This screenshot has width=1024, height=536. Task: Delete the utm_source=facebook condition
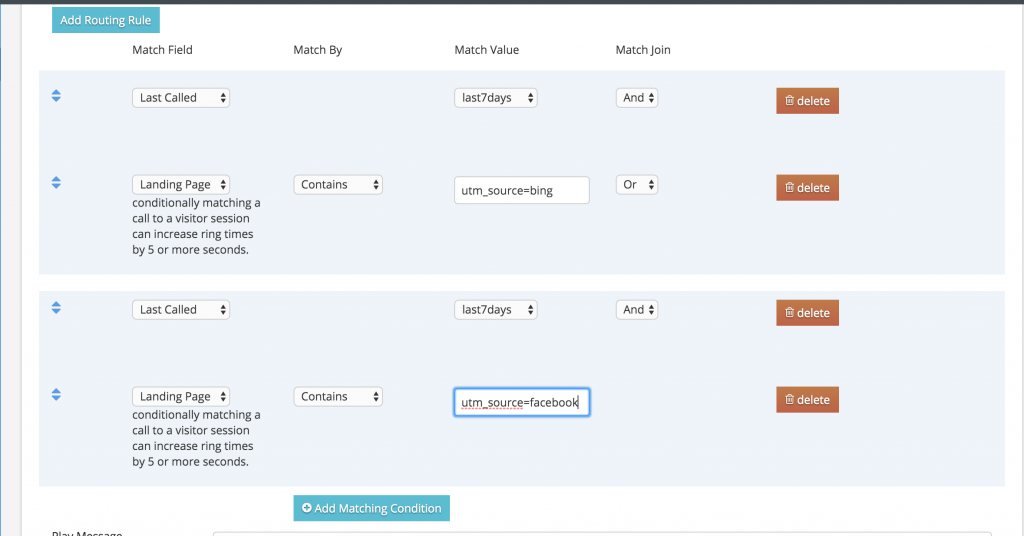pyautogui.click(x=807, y=400)
